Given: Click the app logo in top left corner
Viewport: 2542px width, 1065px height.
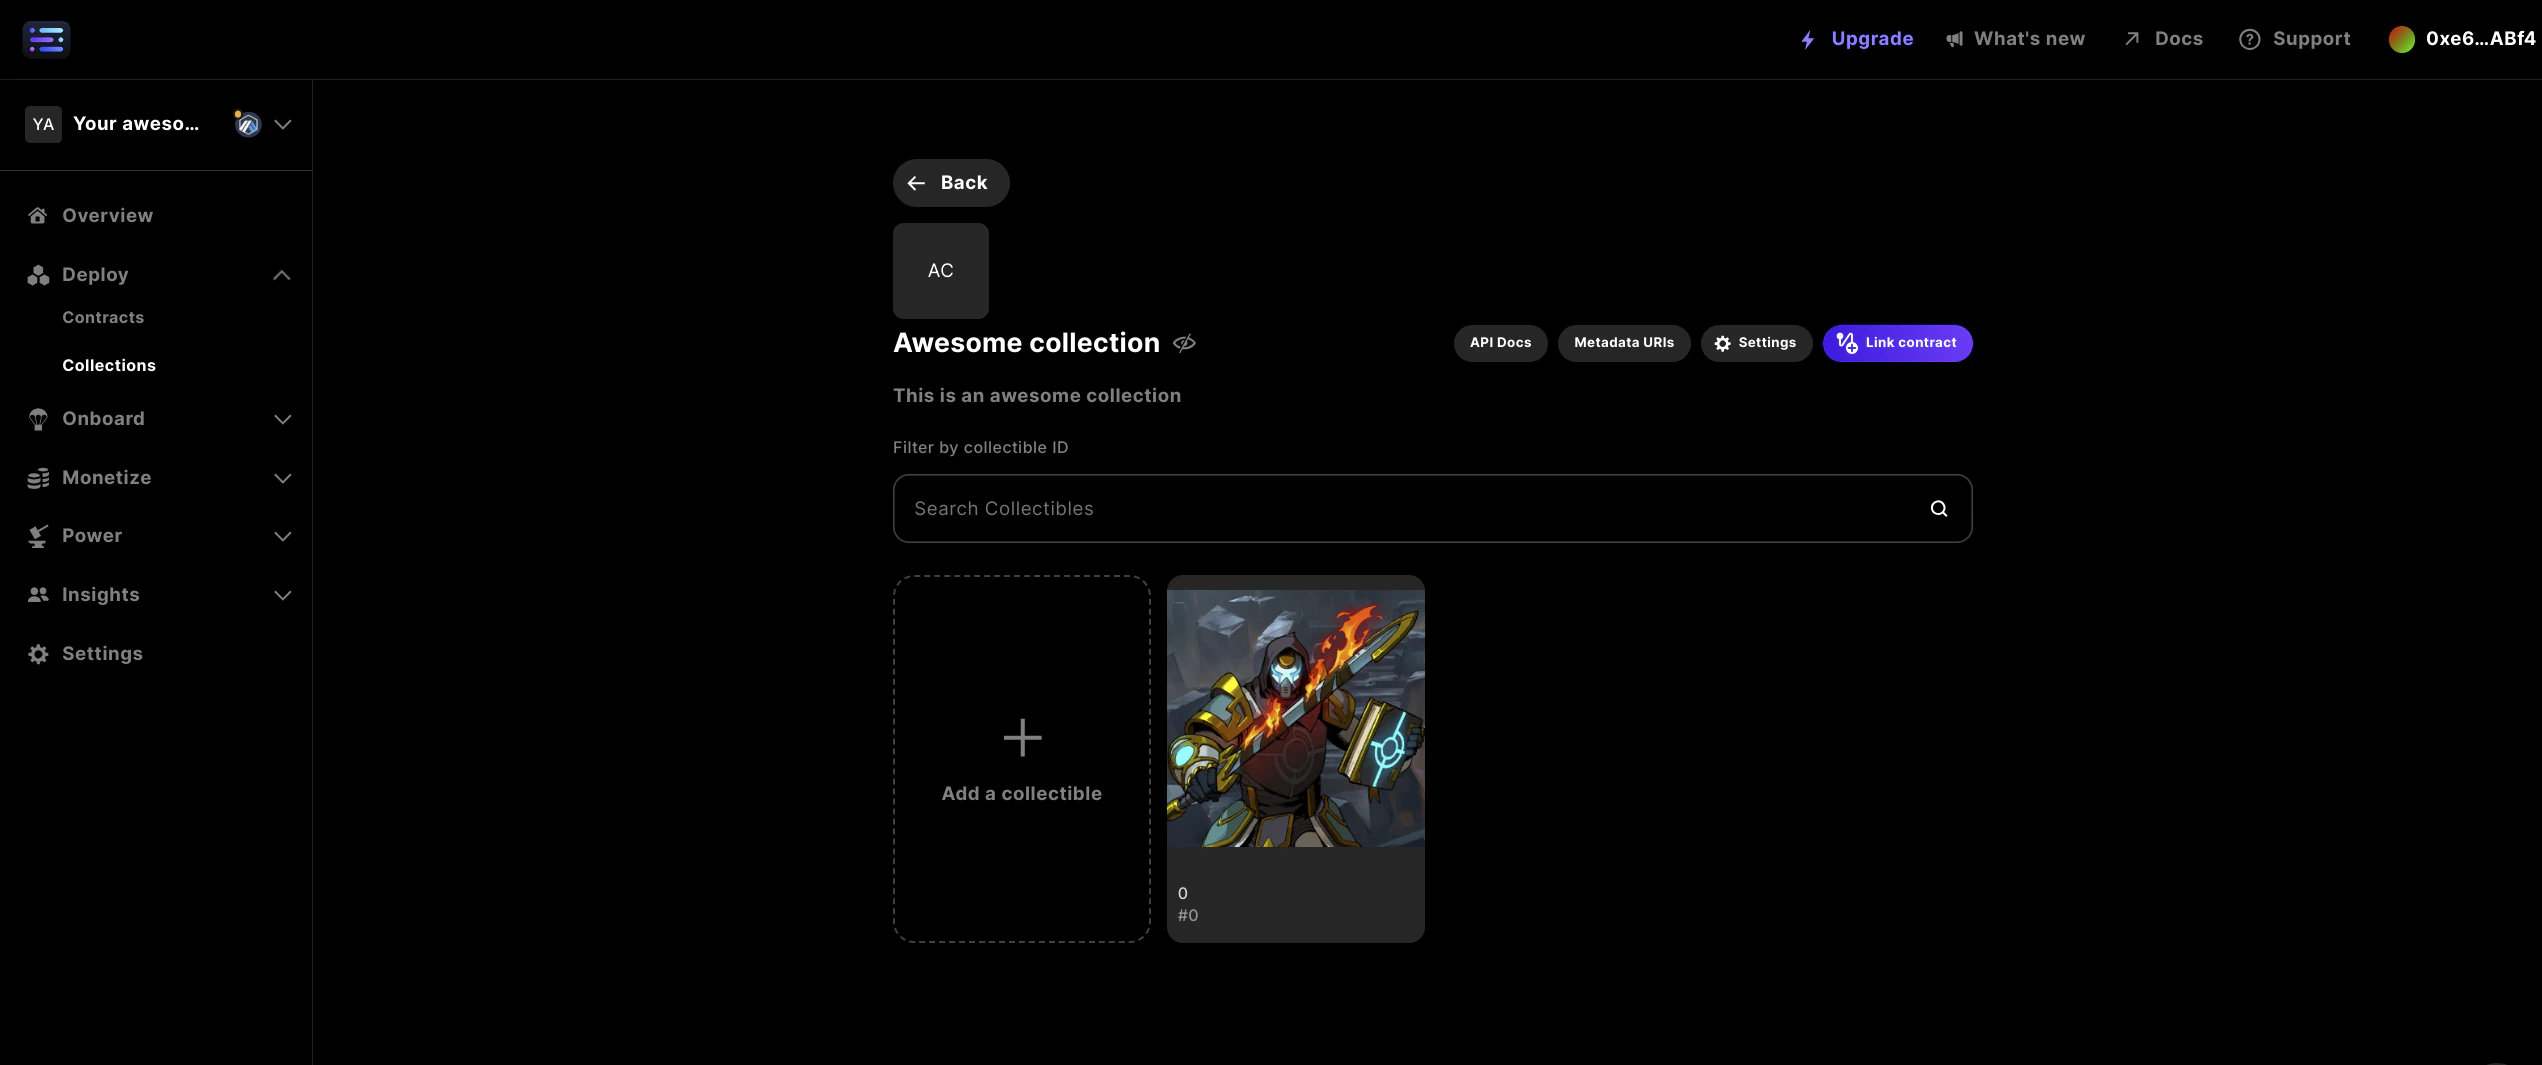Looking at the screenshot, I should tap(46, 39).
